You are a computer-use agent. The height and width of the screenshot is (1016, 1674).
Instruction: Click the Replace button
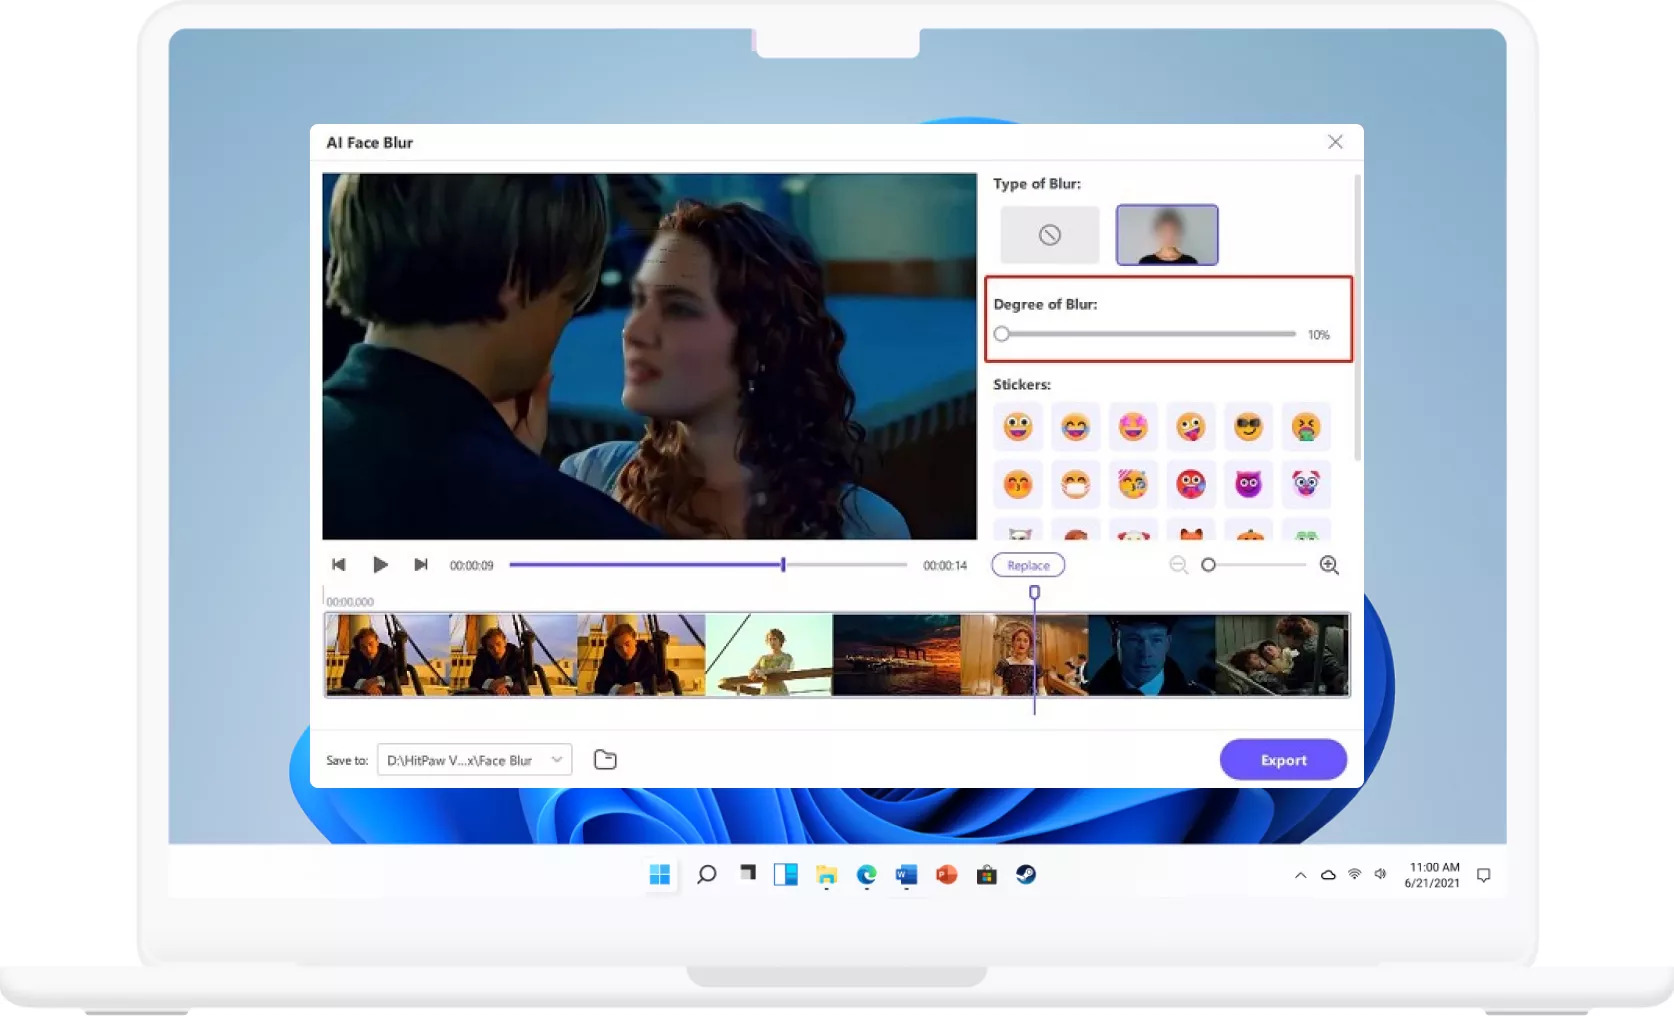pyautogui.click(x=1027, y=565)
